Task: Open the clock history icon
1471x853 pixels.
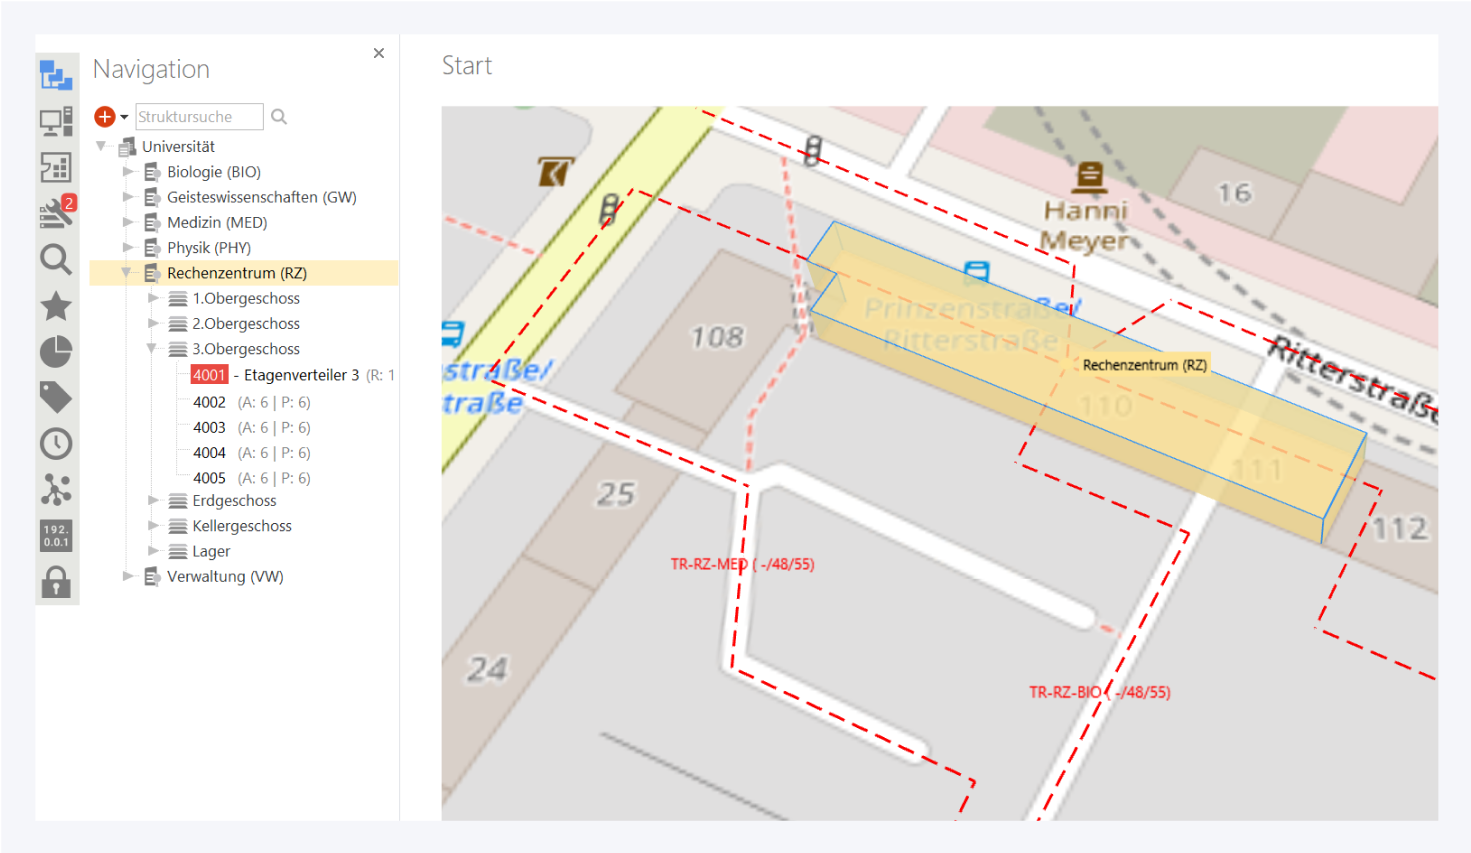Action: [56, 443]
